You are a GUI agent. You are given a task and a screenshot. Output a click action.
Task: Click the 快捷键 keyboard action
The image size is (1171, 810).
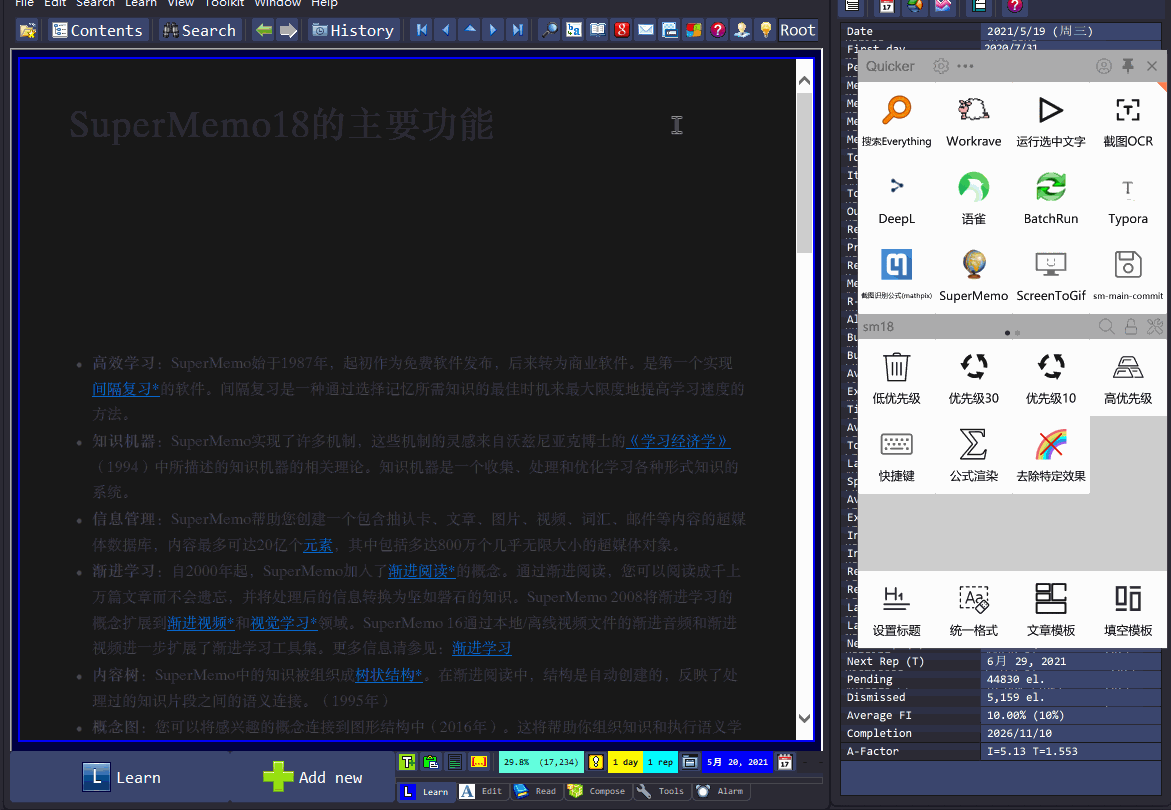896,456
